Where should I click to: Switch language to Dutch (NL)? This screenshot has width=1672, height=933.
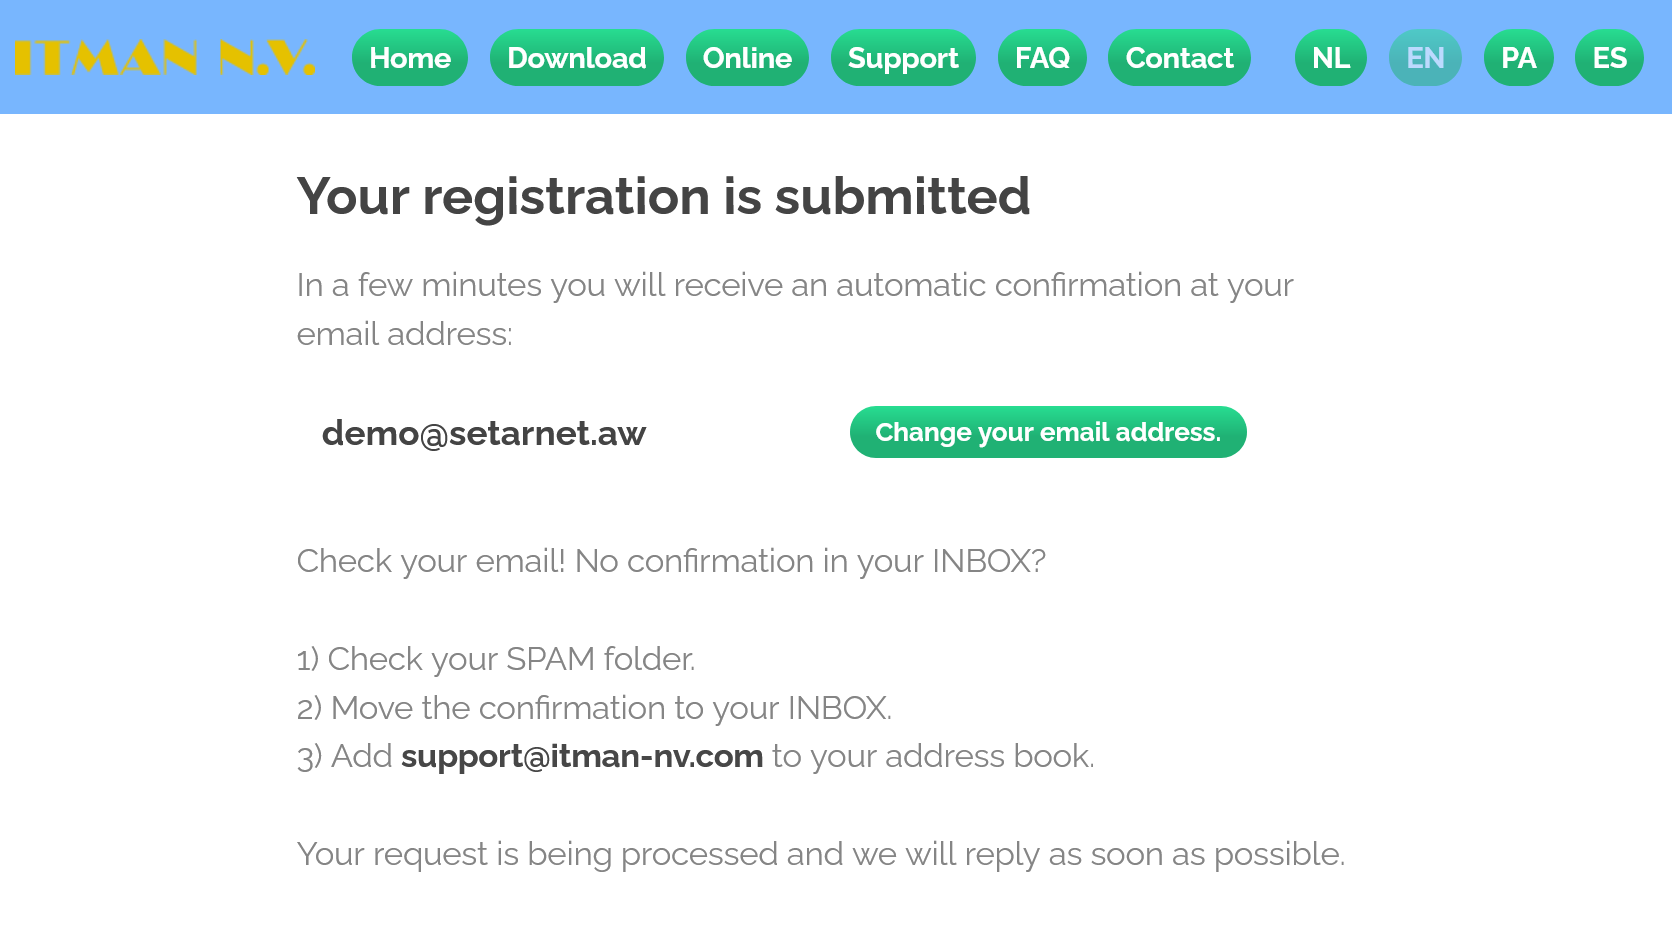(x=1330, y=58)
